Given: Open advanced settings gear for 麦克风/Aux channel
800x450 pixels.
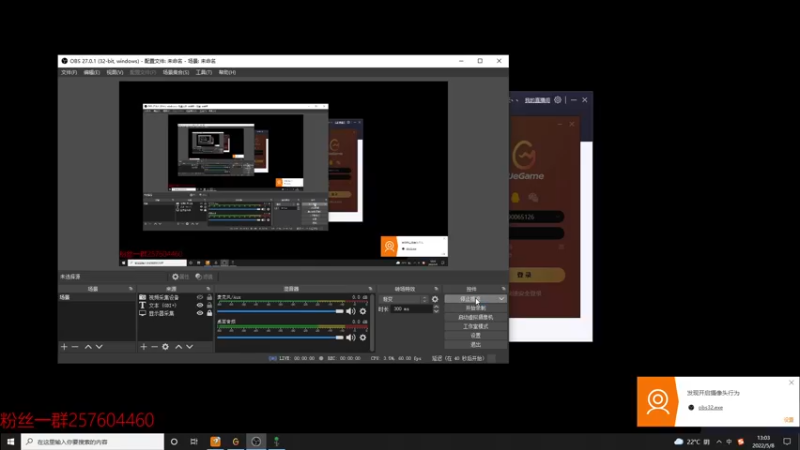Looking at the screenshot, I should tap(363, 311).
